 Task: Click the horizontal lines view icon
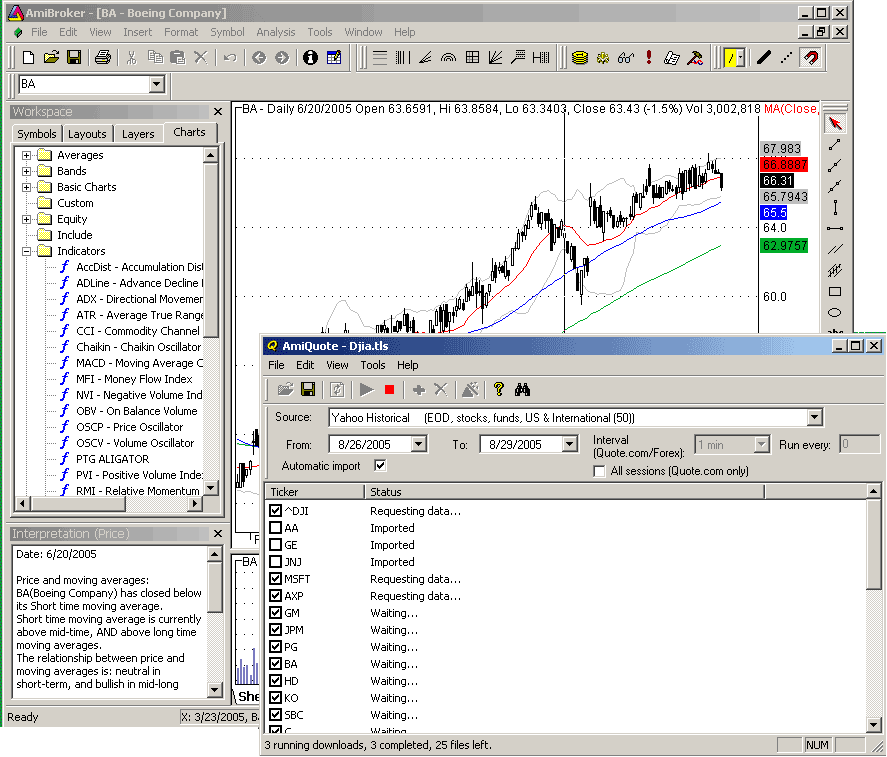(x=380, y=57)
